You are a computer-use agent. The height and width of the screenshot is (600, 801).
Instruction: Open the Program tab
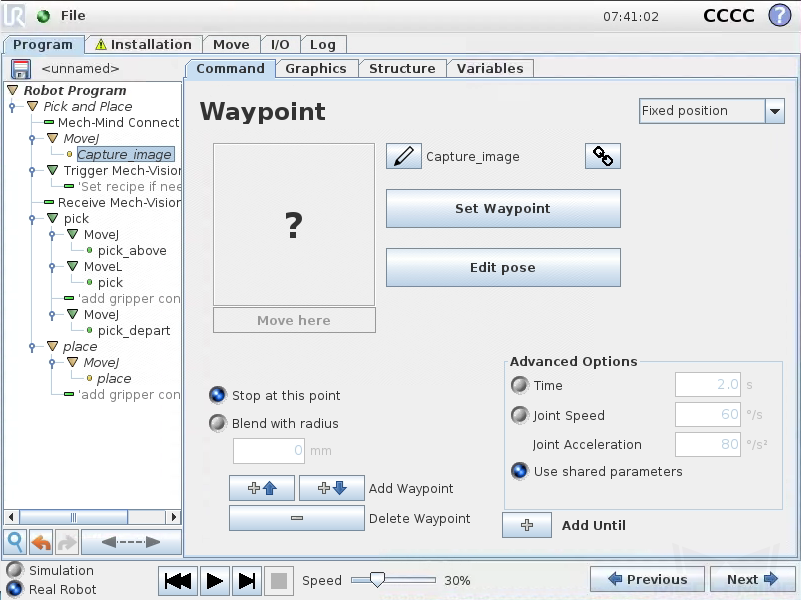click(43, 44)
